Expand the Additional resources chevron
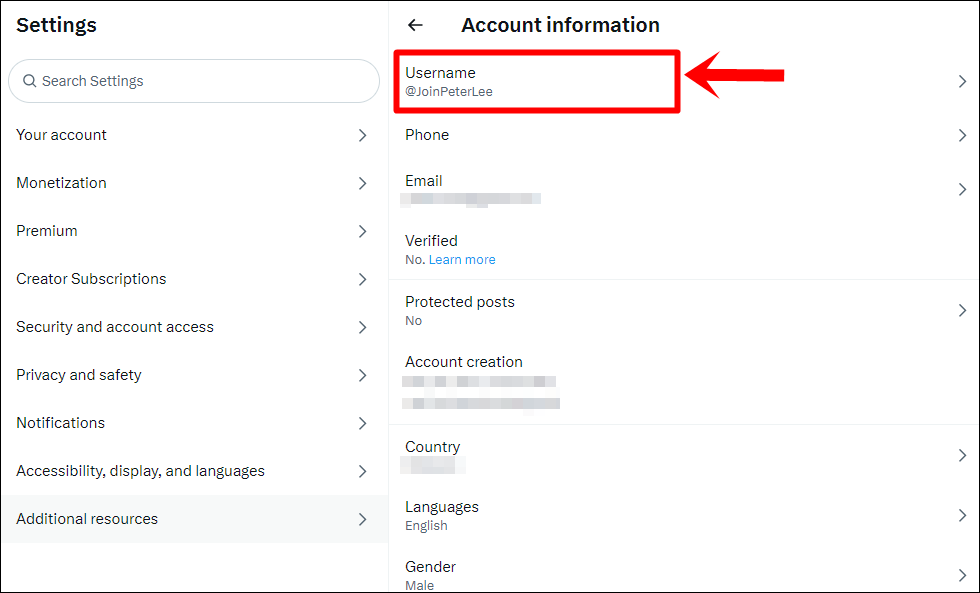 coord(362,518)
